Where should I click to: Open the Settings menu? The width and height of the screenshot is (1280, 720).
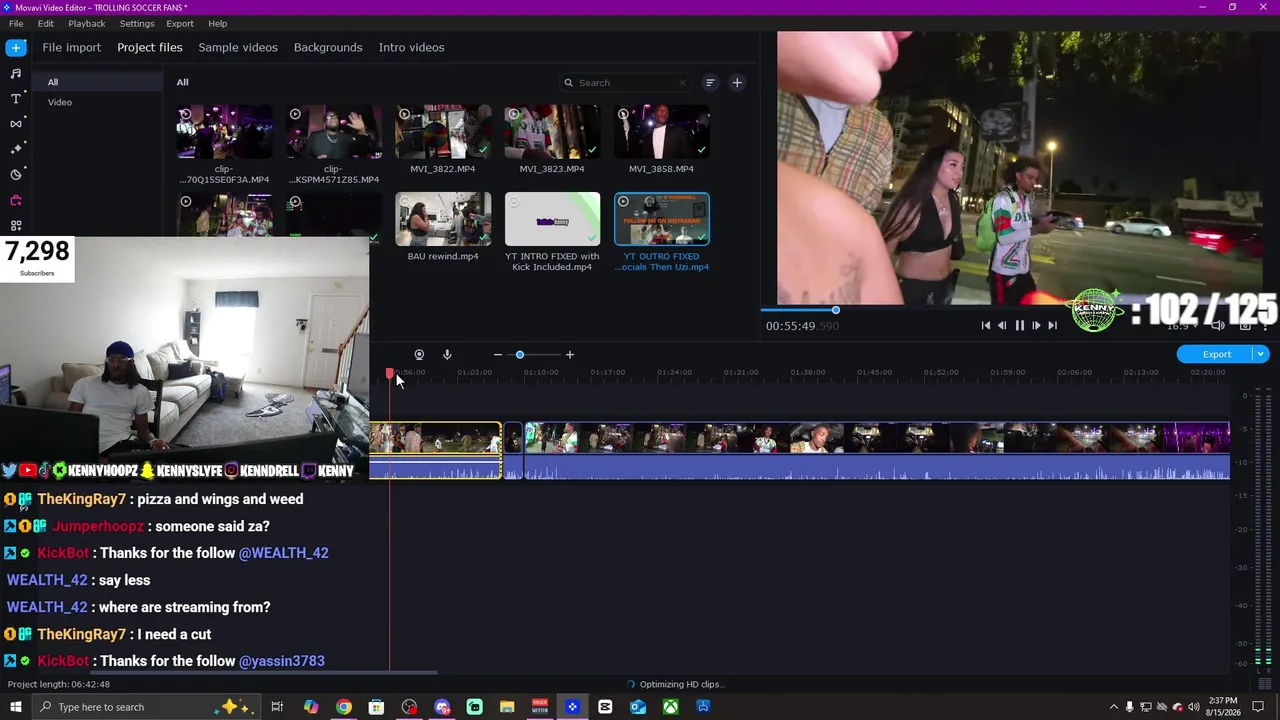tap(137, 23)
